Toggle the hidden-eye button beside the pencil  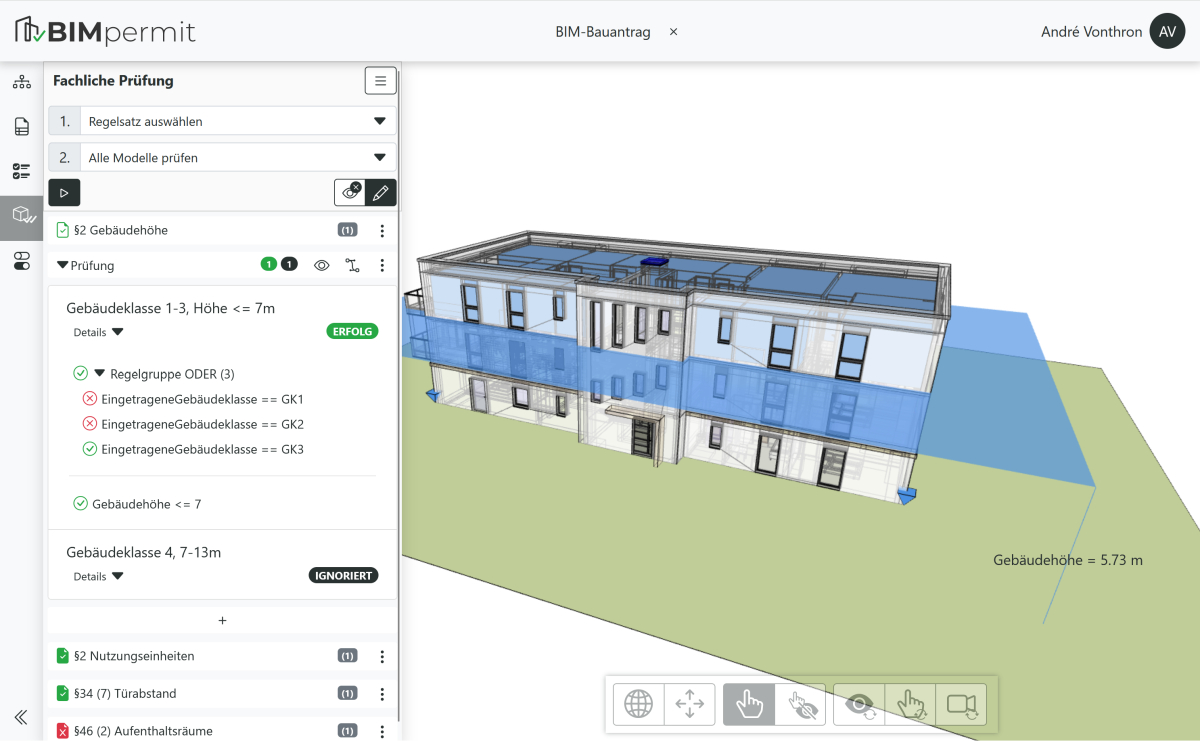pos(350,193)
